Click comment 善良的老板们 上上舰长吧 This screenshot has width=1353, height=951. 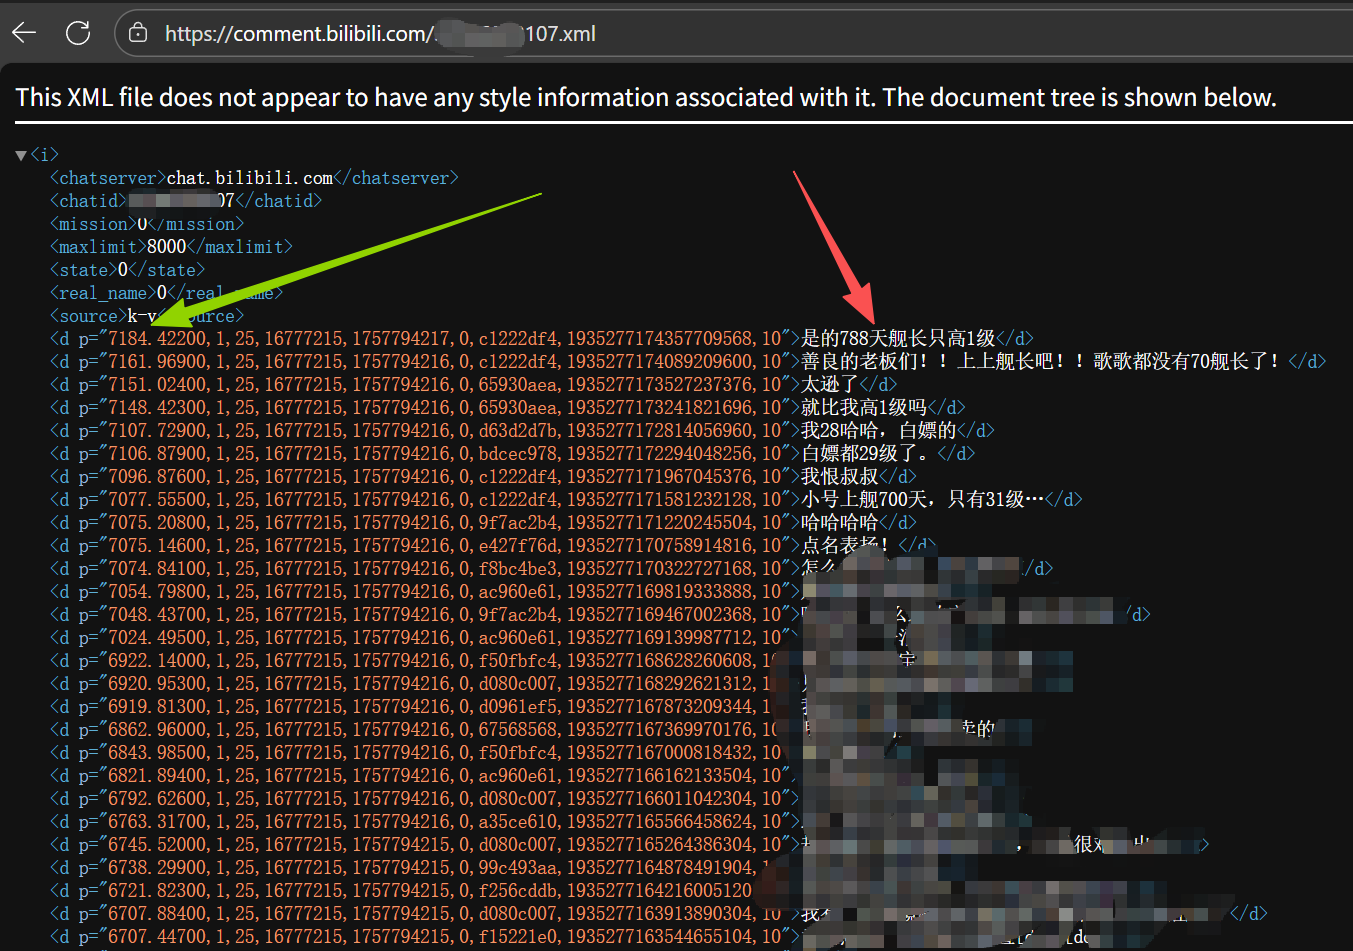pos(1041,362)
